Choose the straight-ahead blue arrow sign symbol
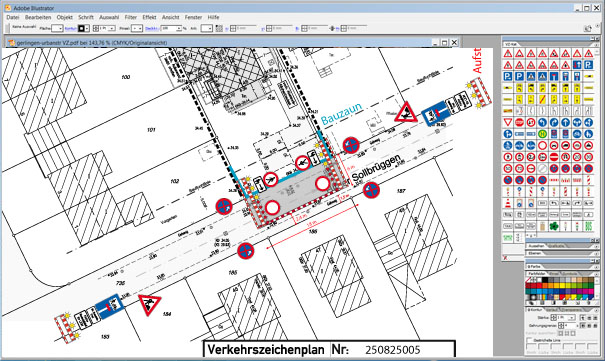Screen dimensions: 605x361 tap(566, 122)
